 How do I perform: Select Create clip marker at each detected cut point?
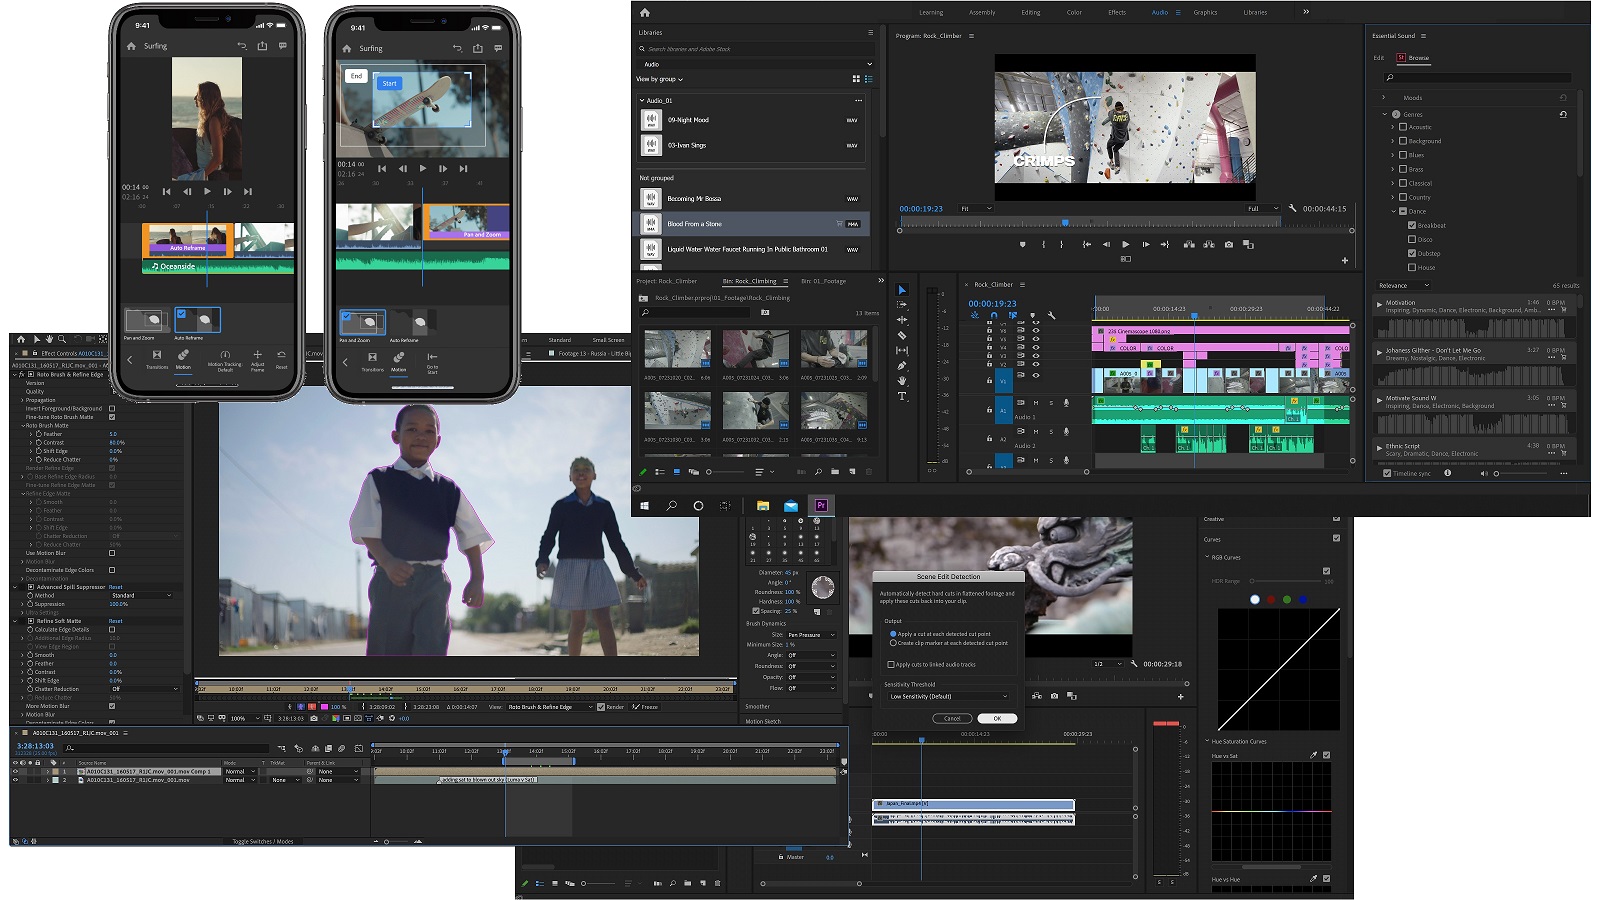893,643
